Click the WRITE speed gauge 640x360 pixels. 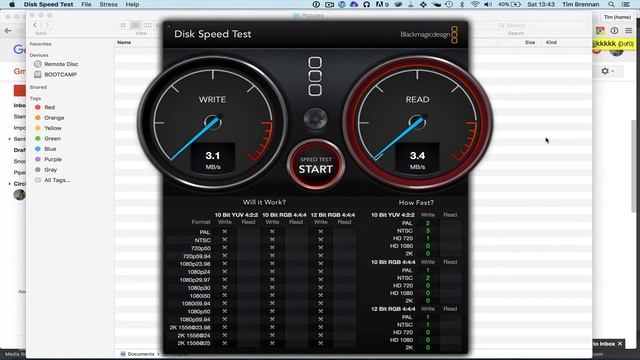(213, 123)
